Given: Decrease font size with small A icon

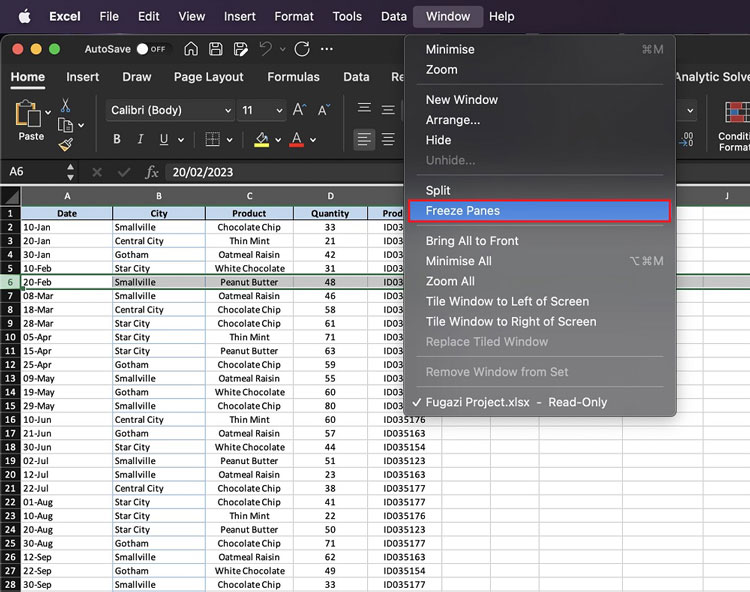Looking at the screenshot, I should click(324, 110).
